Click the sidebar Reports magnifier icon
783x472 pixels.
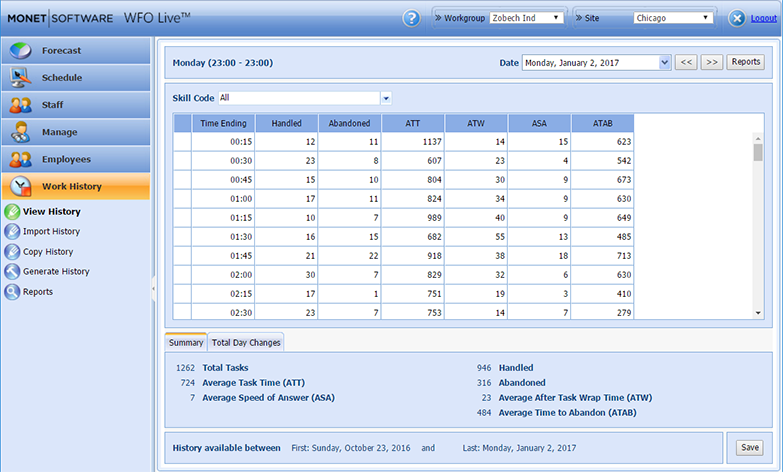pos(12,292)
